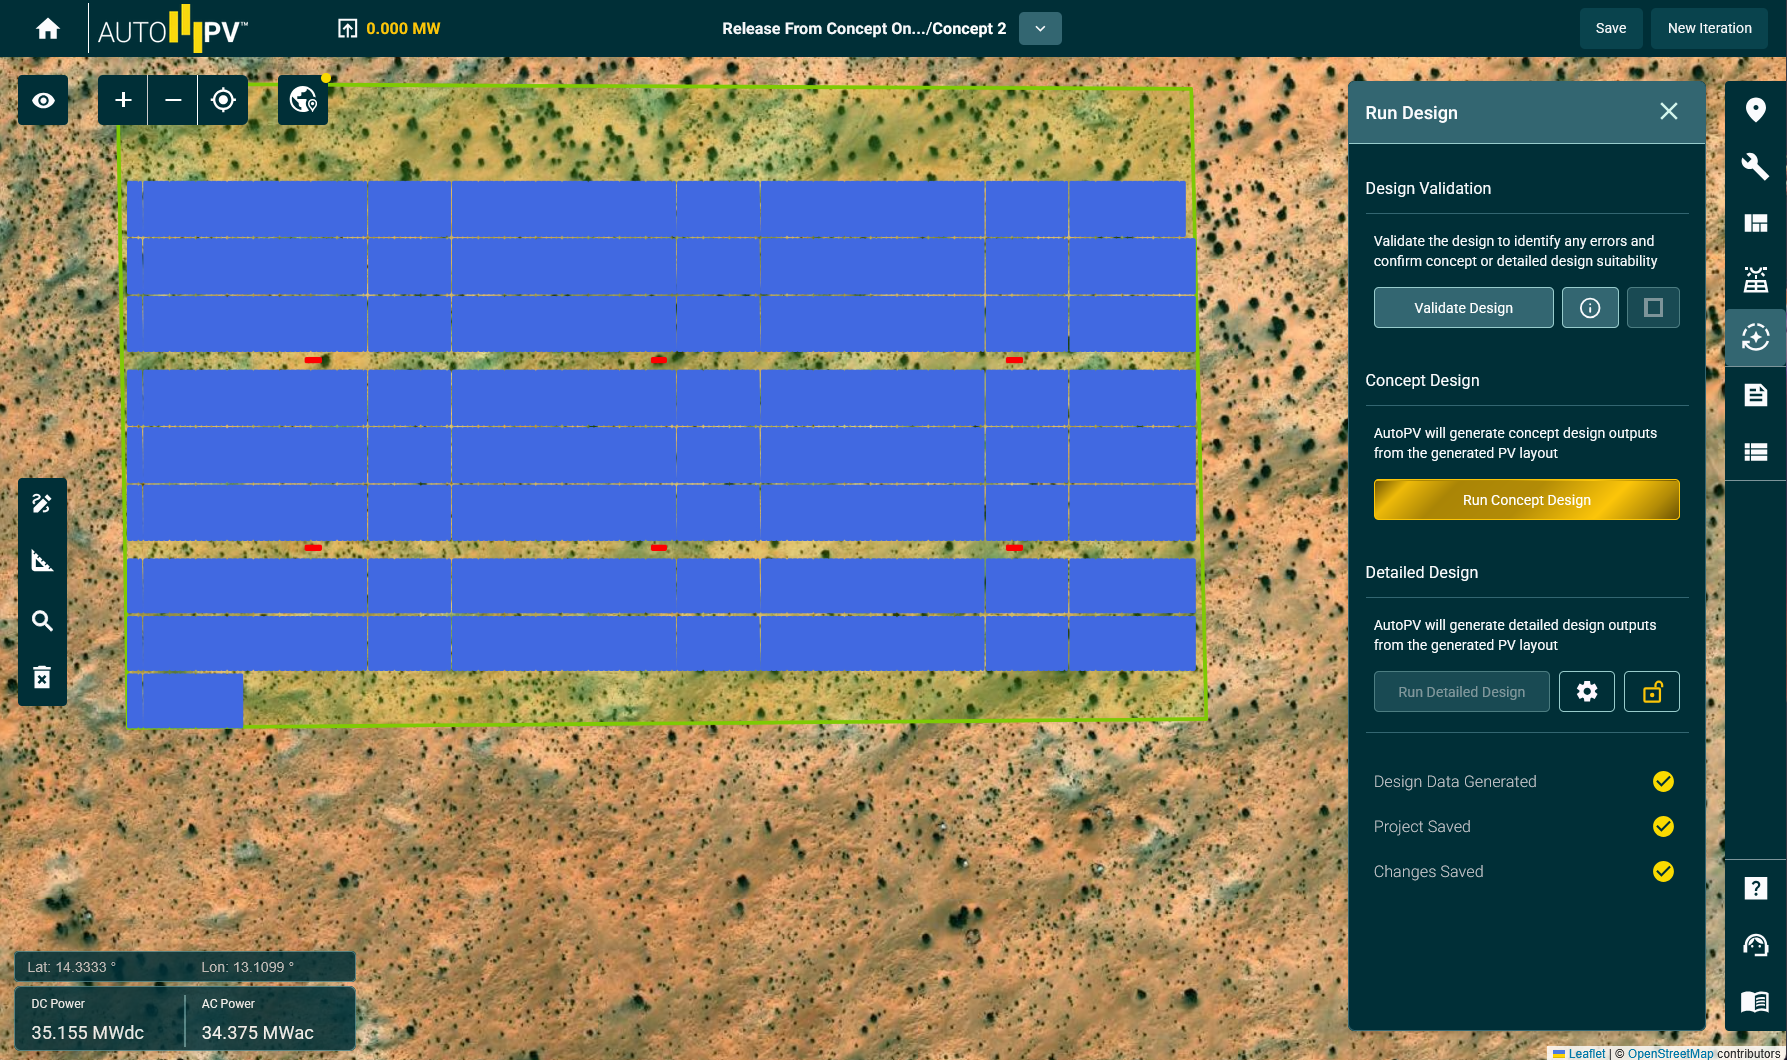The height and width of the screenshot is (1060, 1787).
Task: Click the Validate Design button
Action: click(1463, 308)
